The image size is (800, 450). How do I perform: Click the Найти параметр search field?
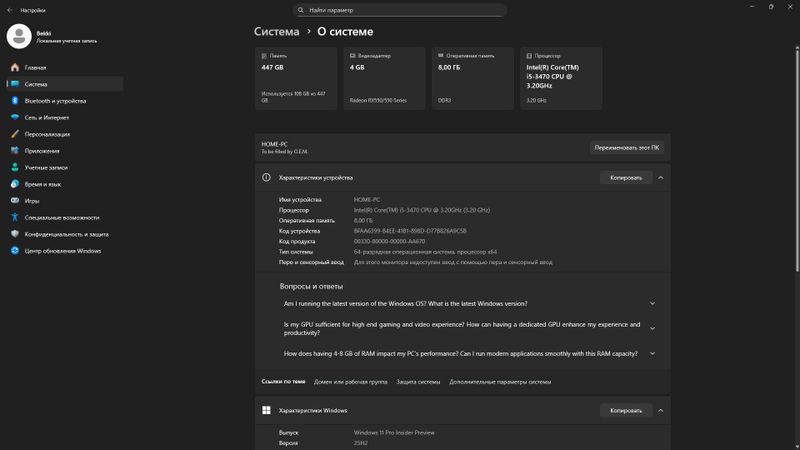[400, 10]
